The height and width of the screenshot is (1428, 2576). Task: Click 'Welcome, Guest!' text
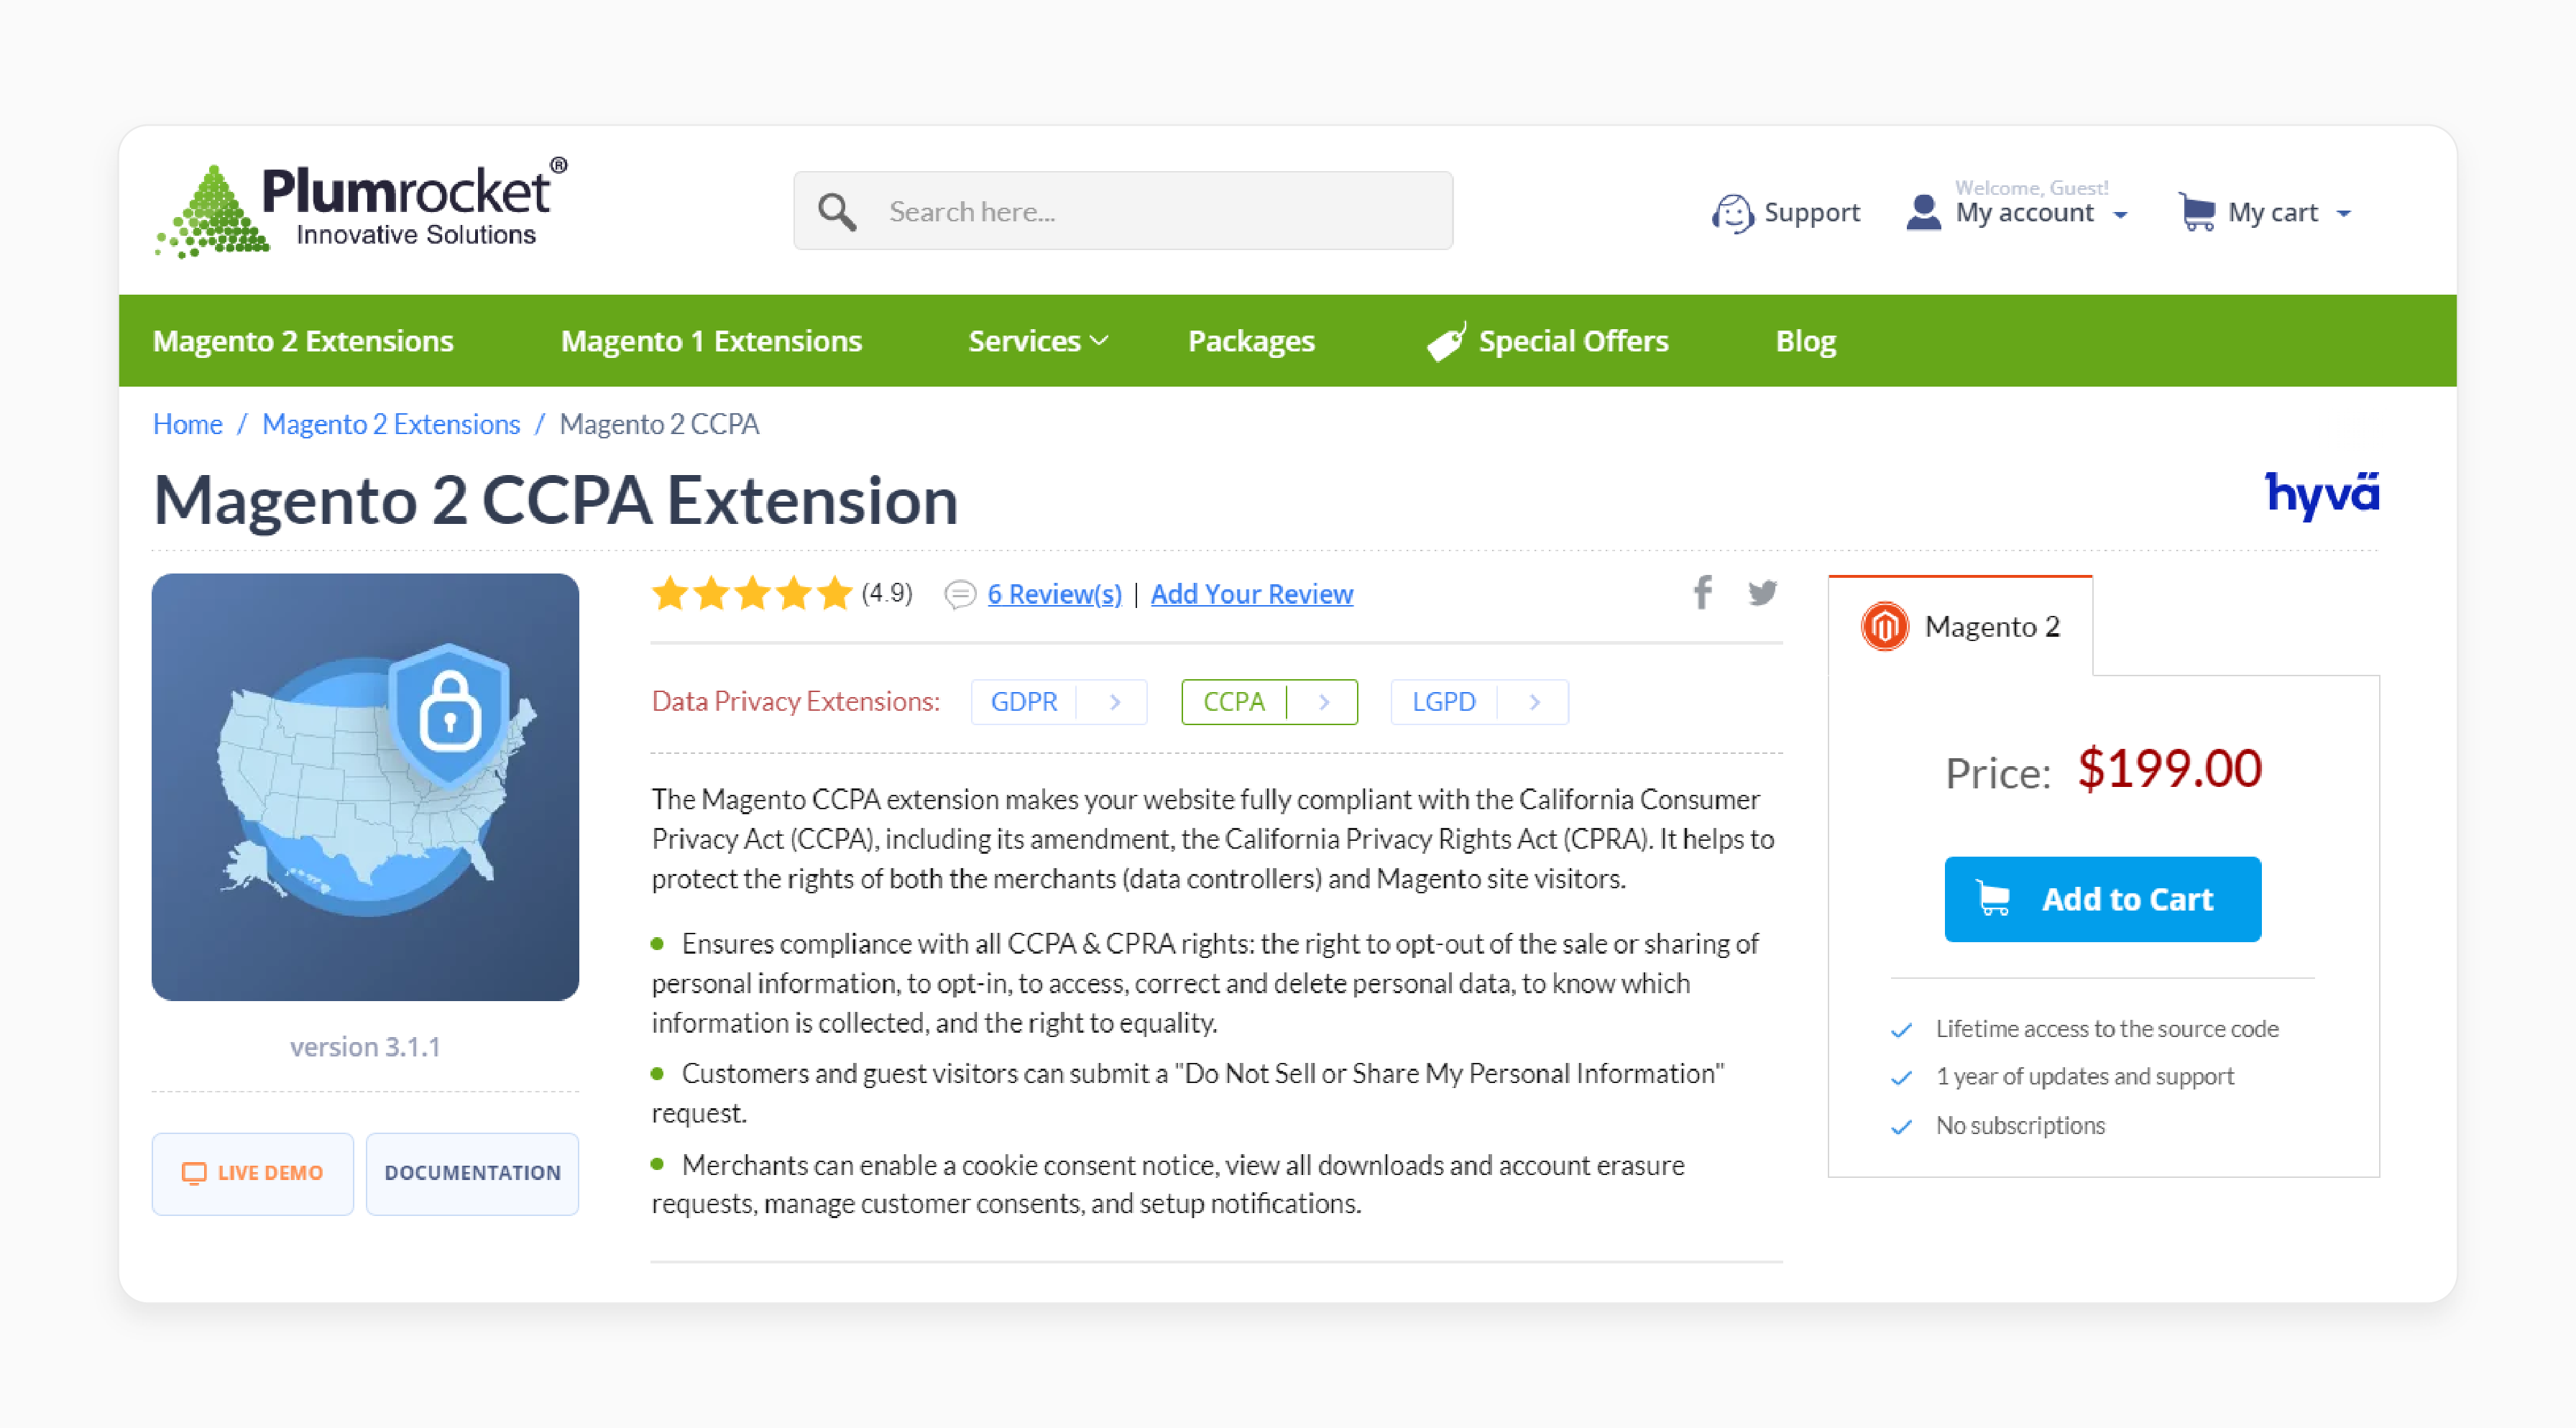coord(2031,187)
